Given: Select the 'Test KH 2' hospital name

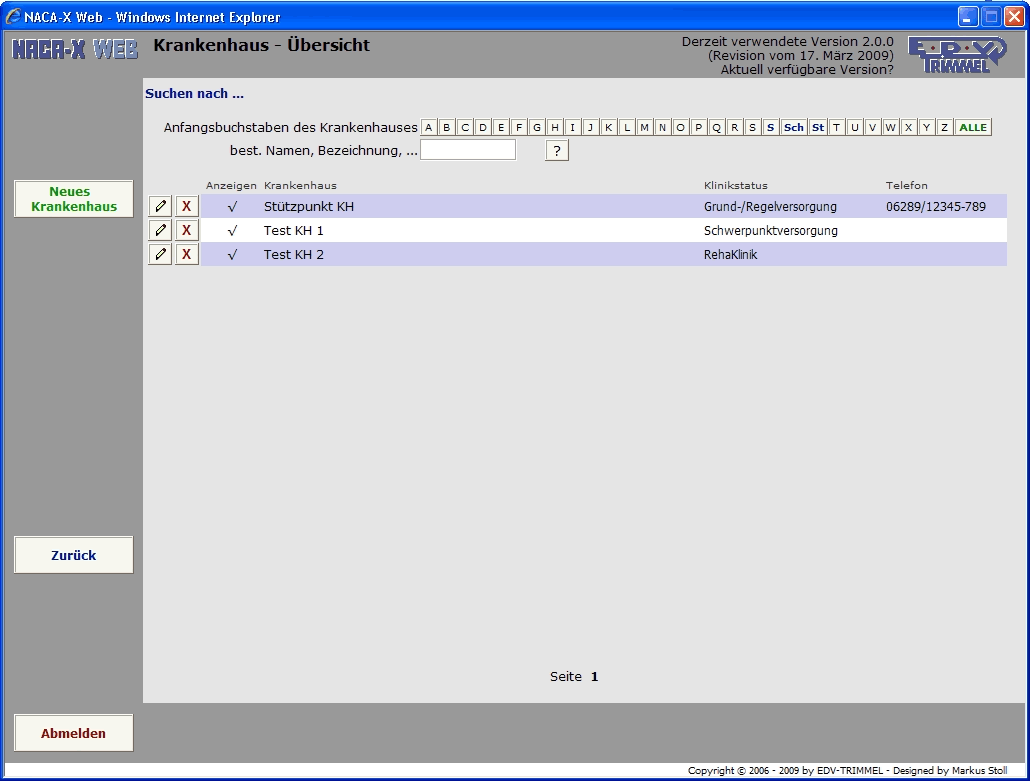Looking at the screenshot, I should [x=294, y=255].
